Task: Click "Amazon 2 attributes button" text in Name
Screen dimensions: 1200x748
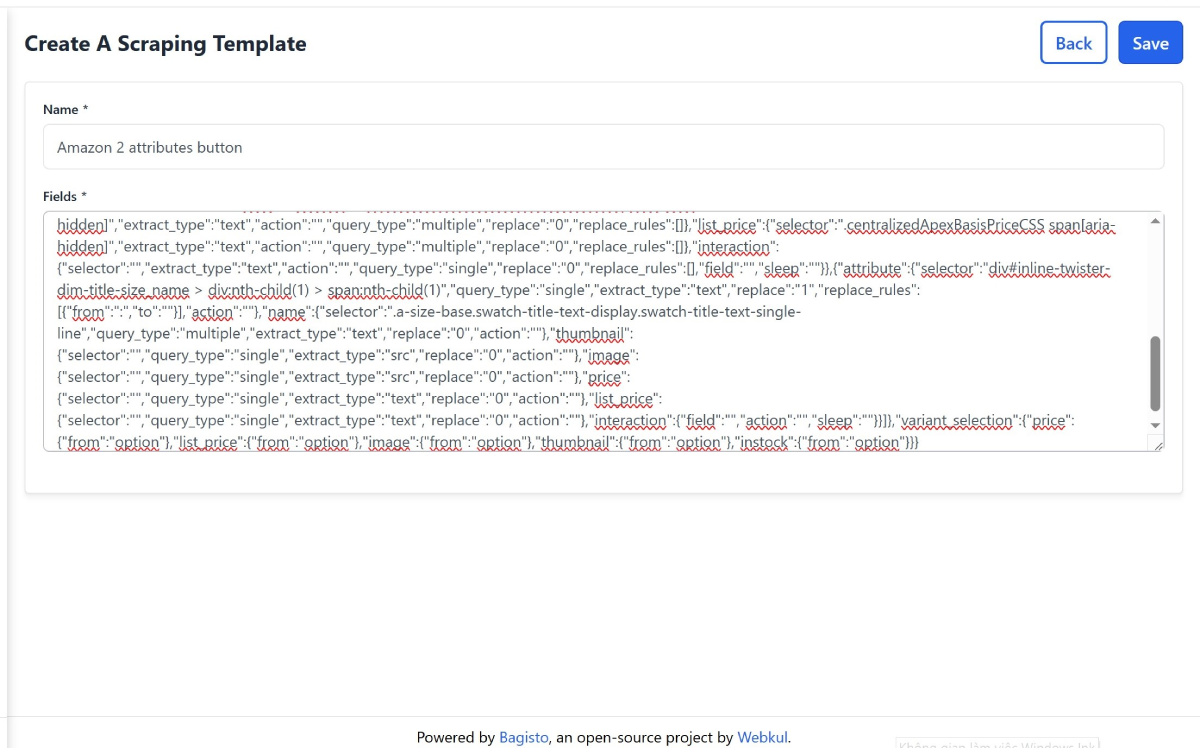Action: (150, 147)
